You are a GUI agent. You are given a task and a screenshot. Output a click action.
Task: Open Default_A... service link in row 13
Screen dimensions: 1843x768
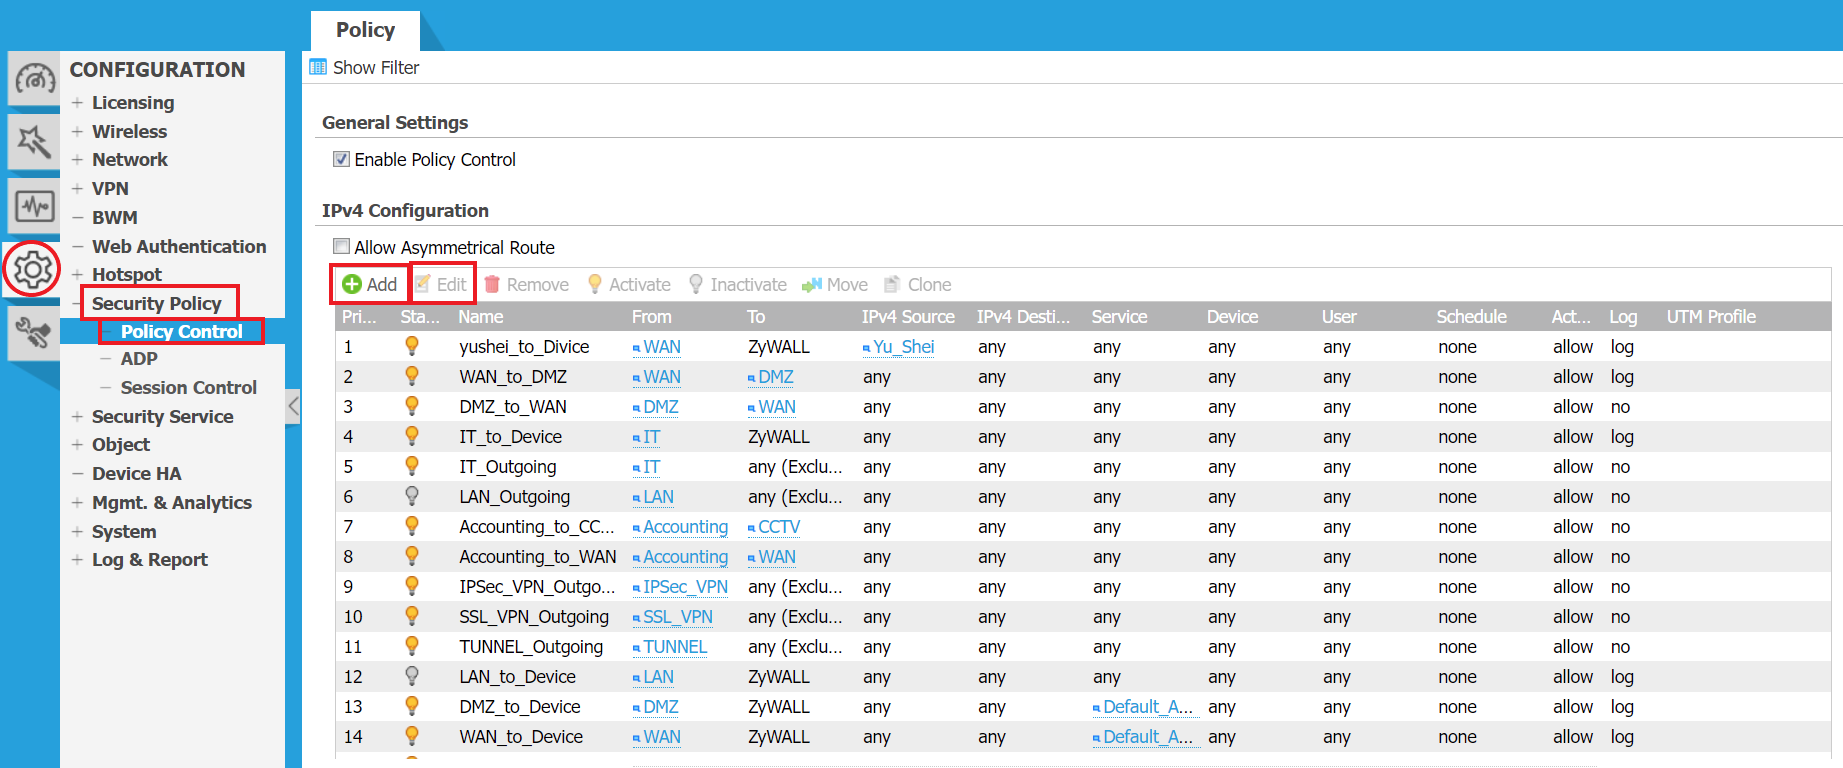1148,707
